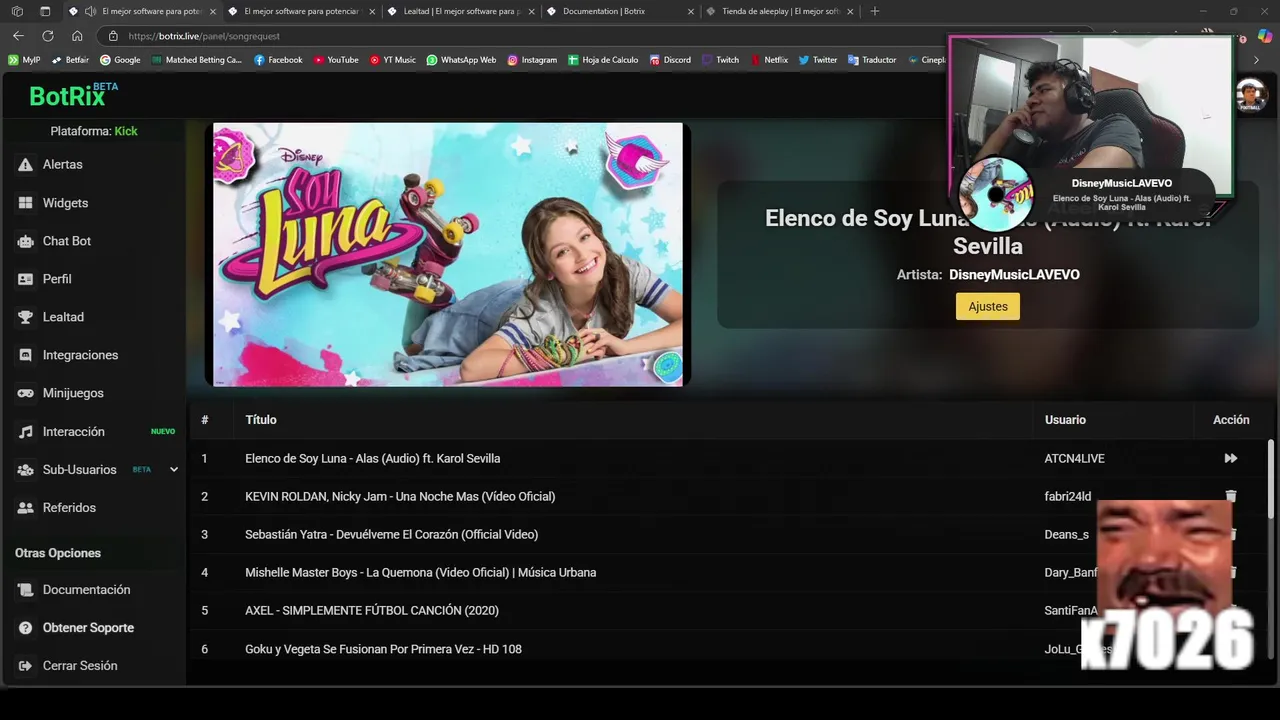Open Integraciones in the sidebar
The image size is (1280, 720).
pos(80,355)
